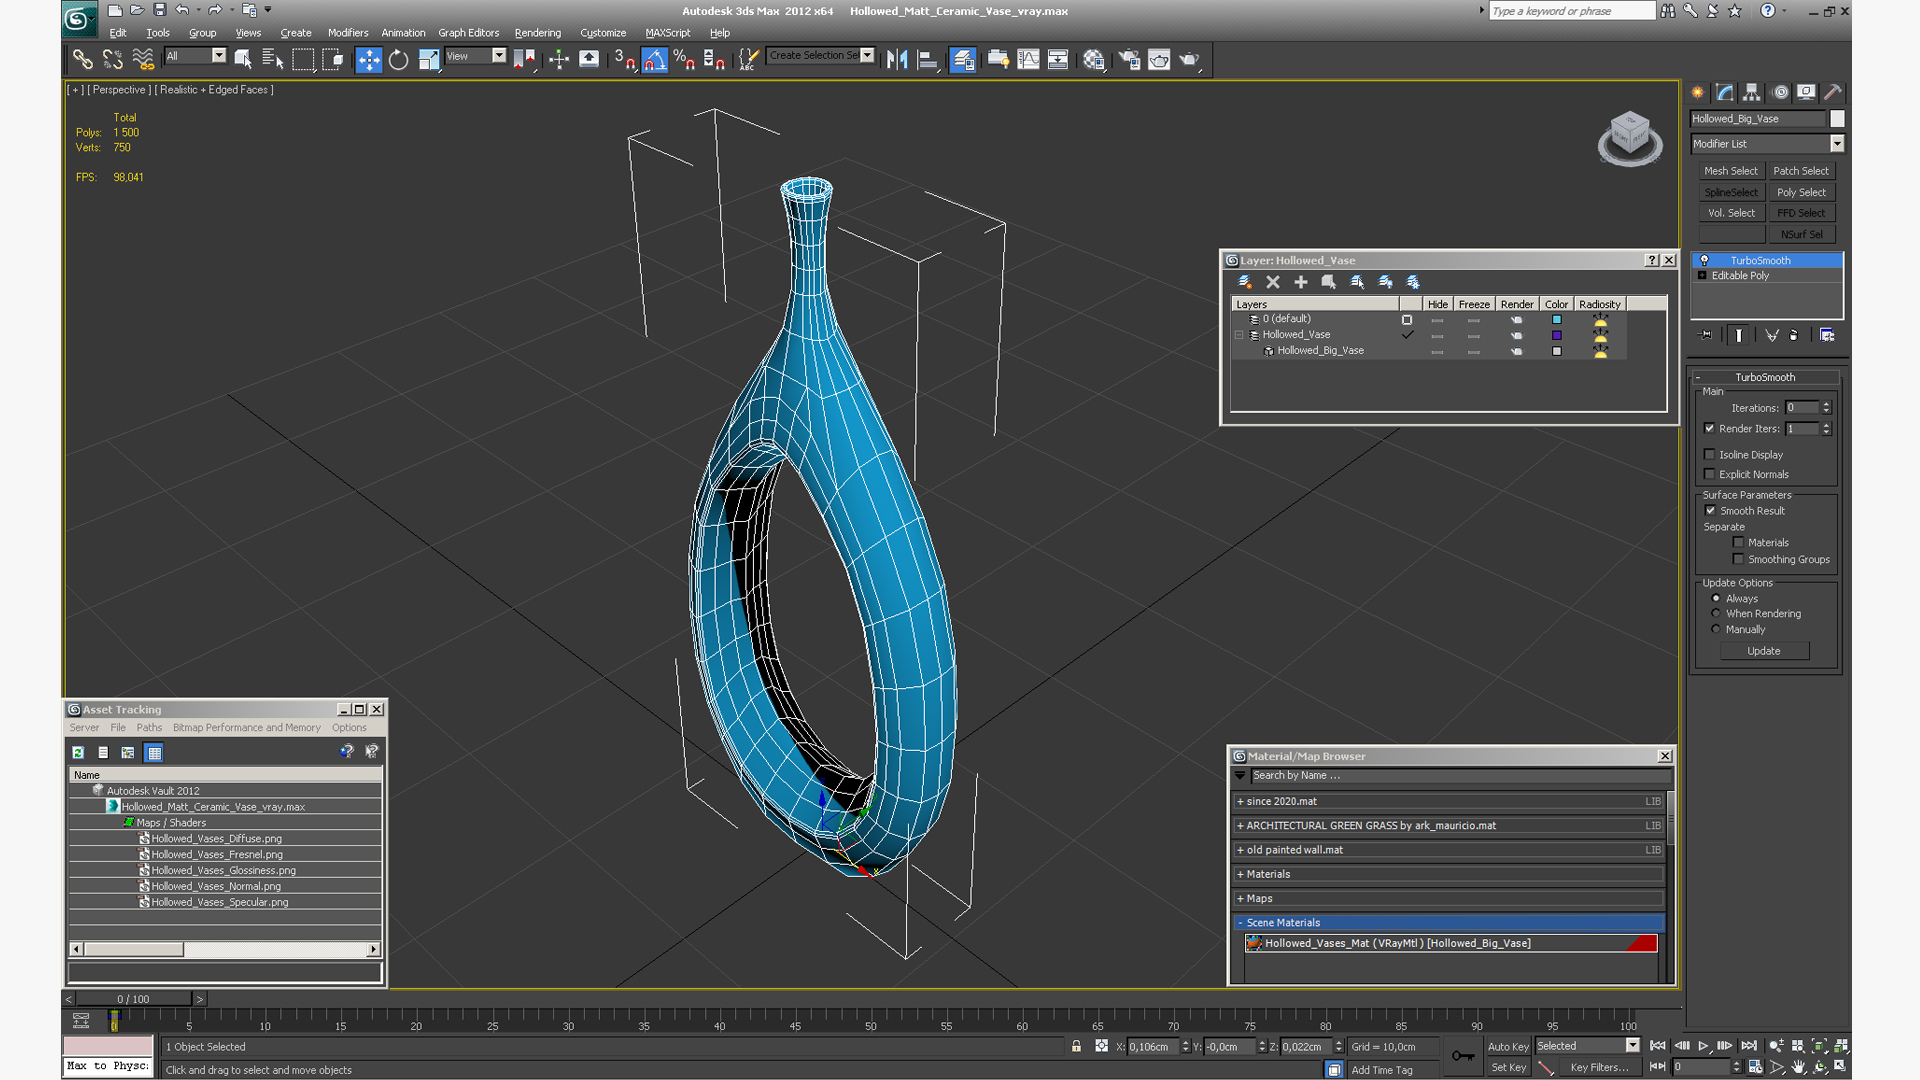Click the ViewCube in viewport

tap(1630, 138)
